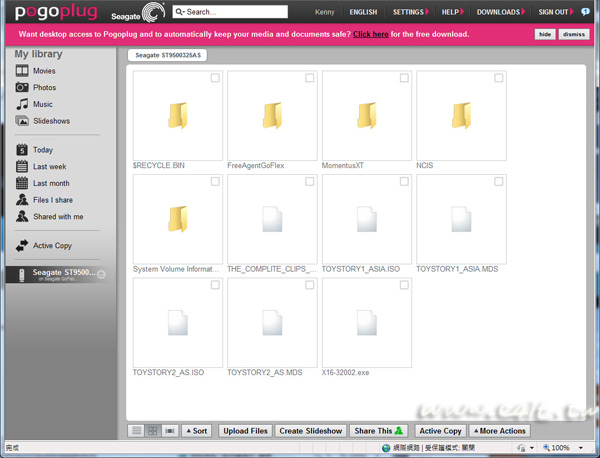Screen dimensions: 600x458
Task: Open Music library note icon
Action: 22,104
